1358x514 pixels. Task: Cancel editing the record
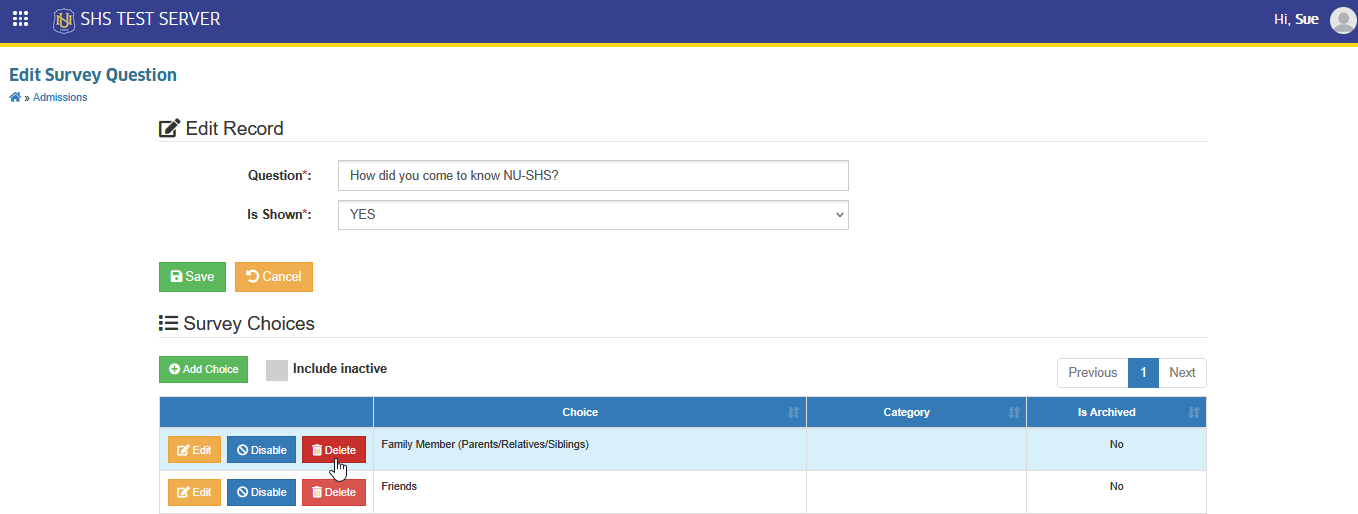click(x=274, y=277)
